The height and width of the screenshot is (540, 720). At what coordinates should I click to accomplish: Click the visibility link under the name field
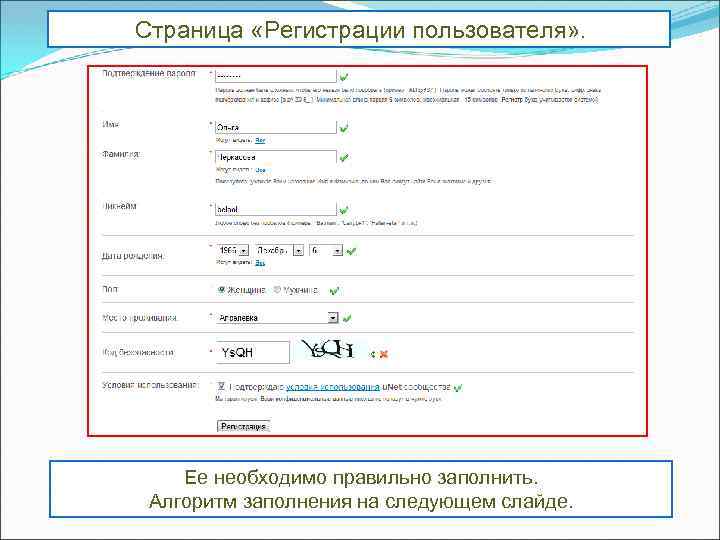tap(260, 140)
